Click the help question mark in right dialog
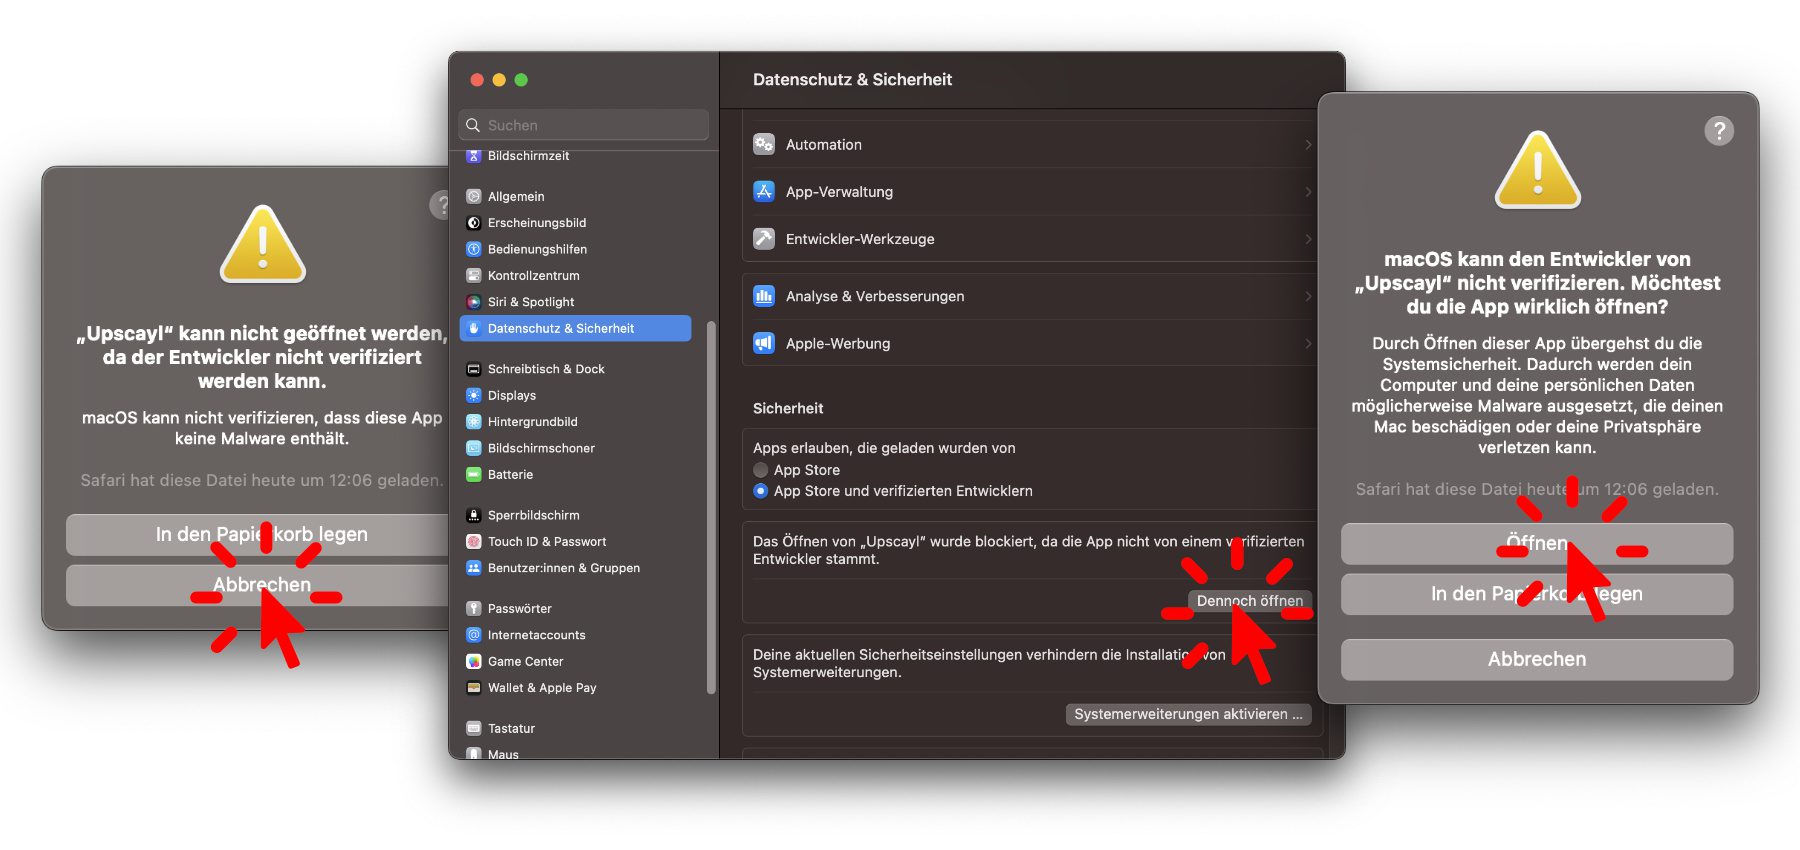 click(1718, 131)
